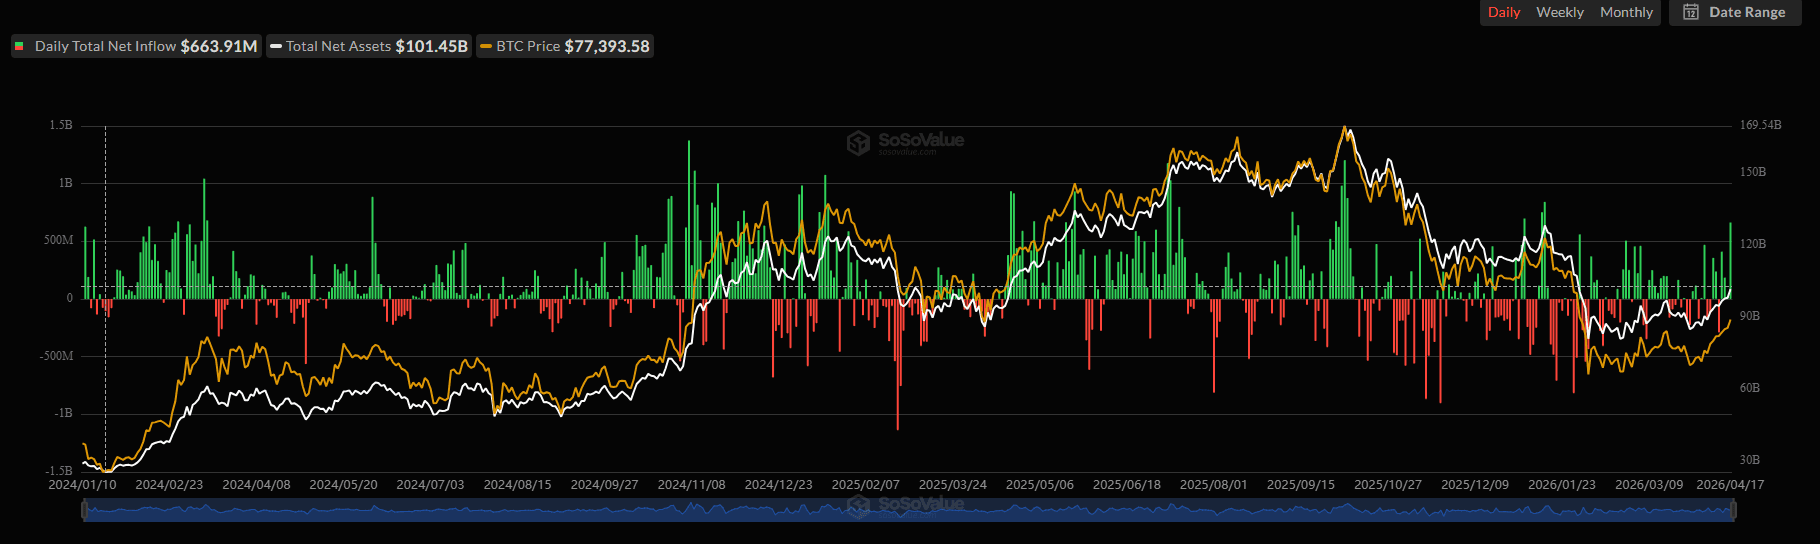This screenshot has height=544, width=1820.
Task: Click the 2025/02/07 date axis label
Action: point(866,484)
